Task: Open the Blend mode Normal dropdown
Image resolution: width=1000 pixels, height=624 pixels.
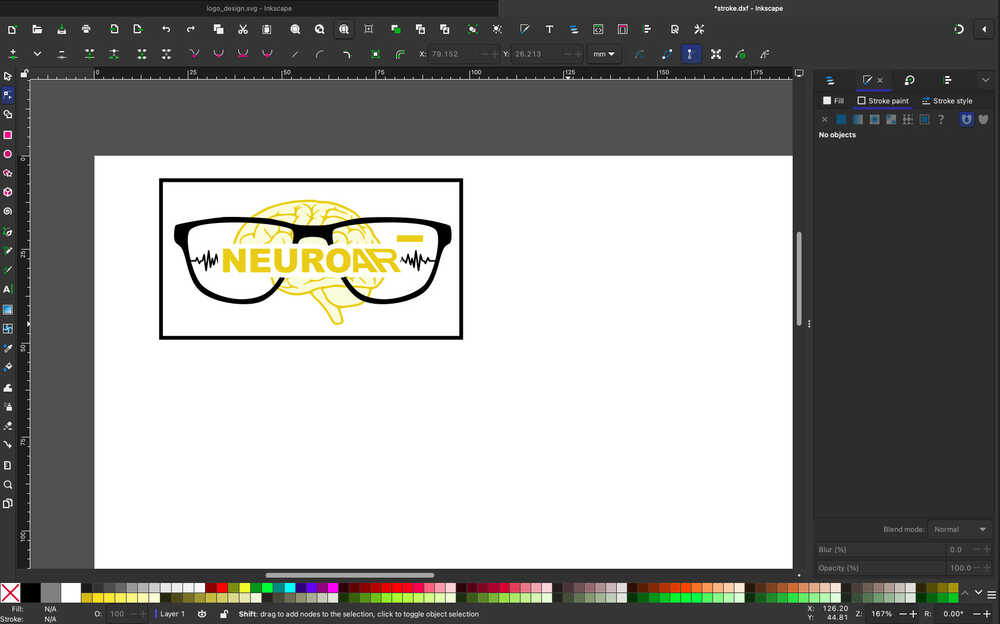Action: (x=959, y=529)
